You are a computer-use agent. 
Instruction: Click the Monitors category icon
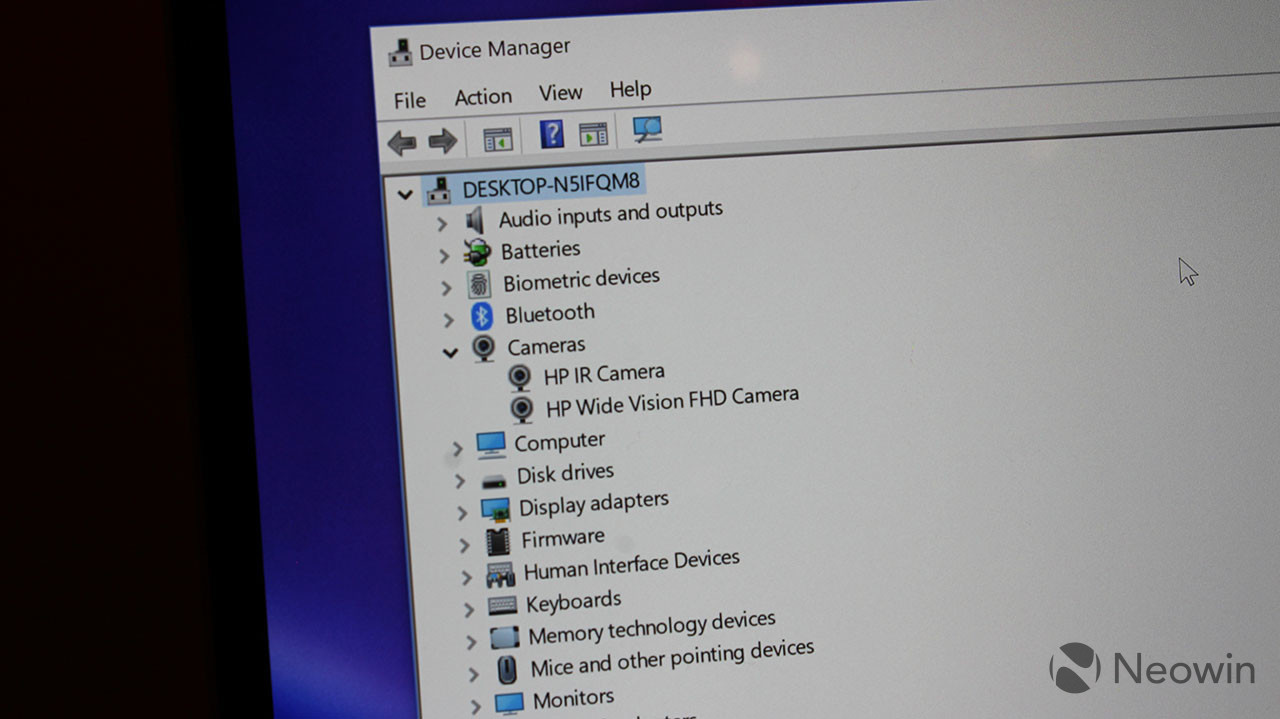point(509,702)
